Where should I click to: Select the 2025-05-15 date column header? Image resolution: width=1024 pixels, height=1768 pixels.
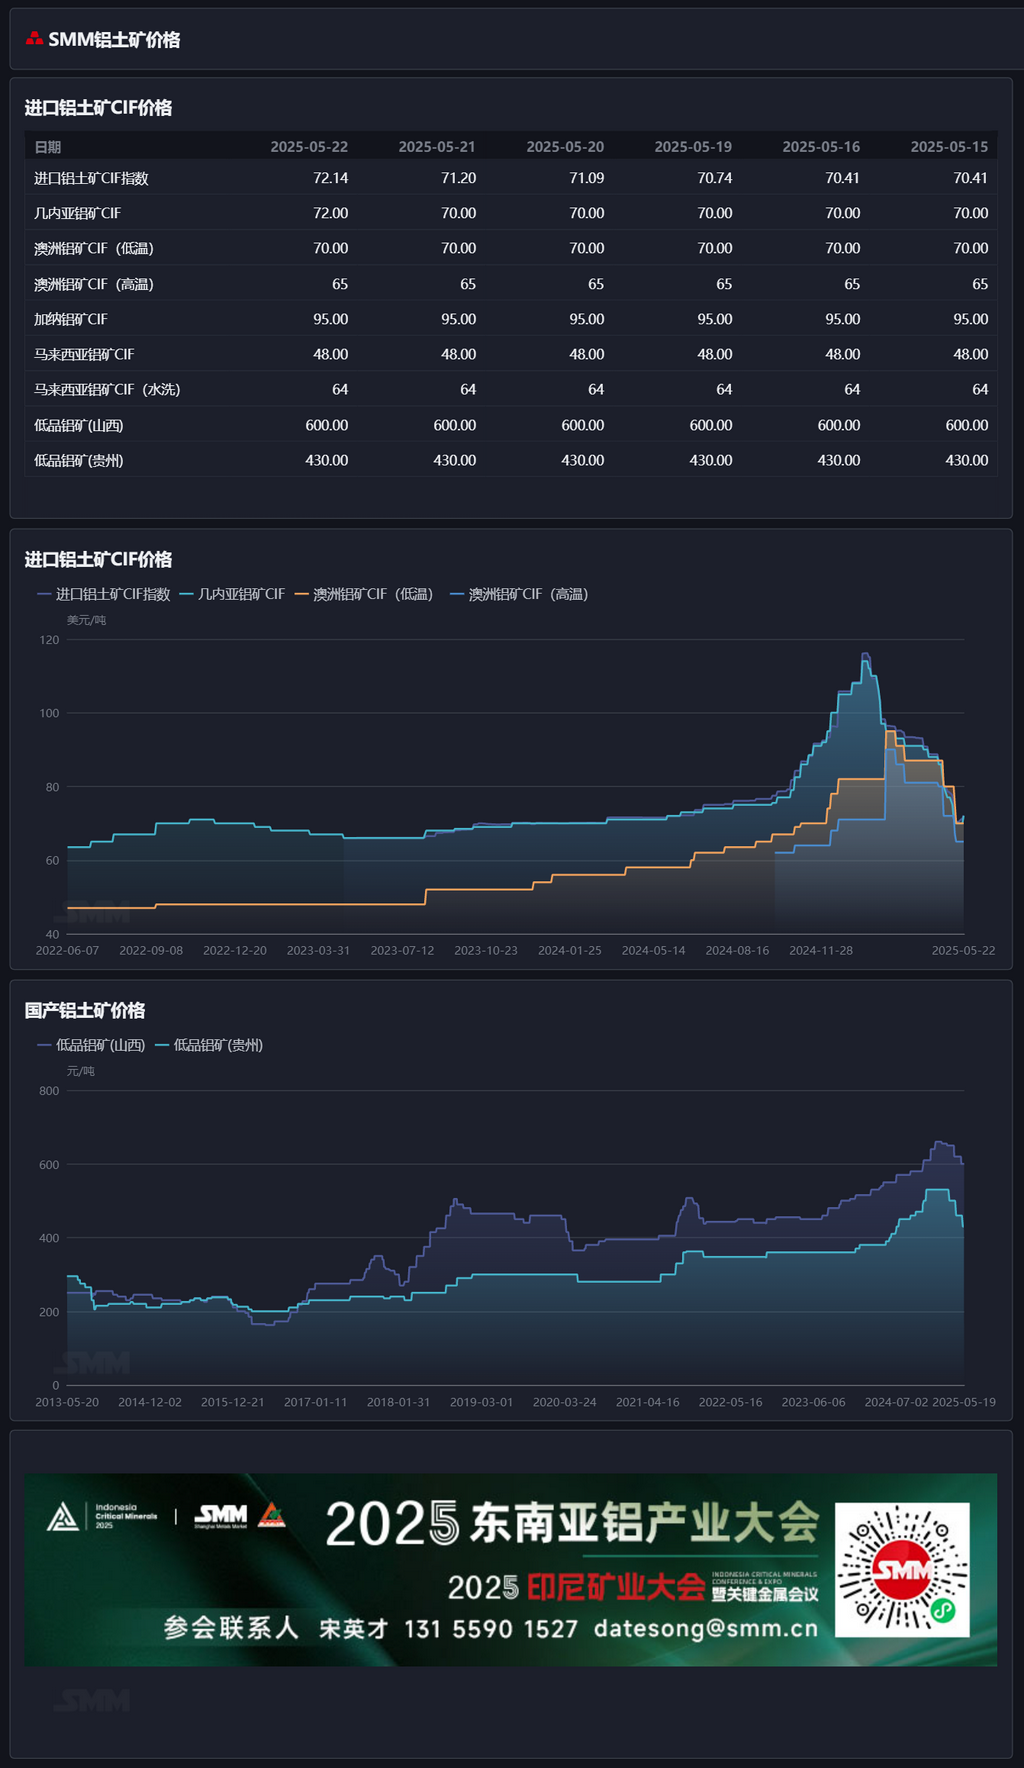(948, 147)
